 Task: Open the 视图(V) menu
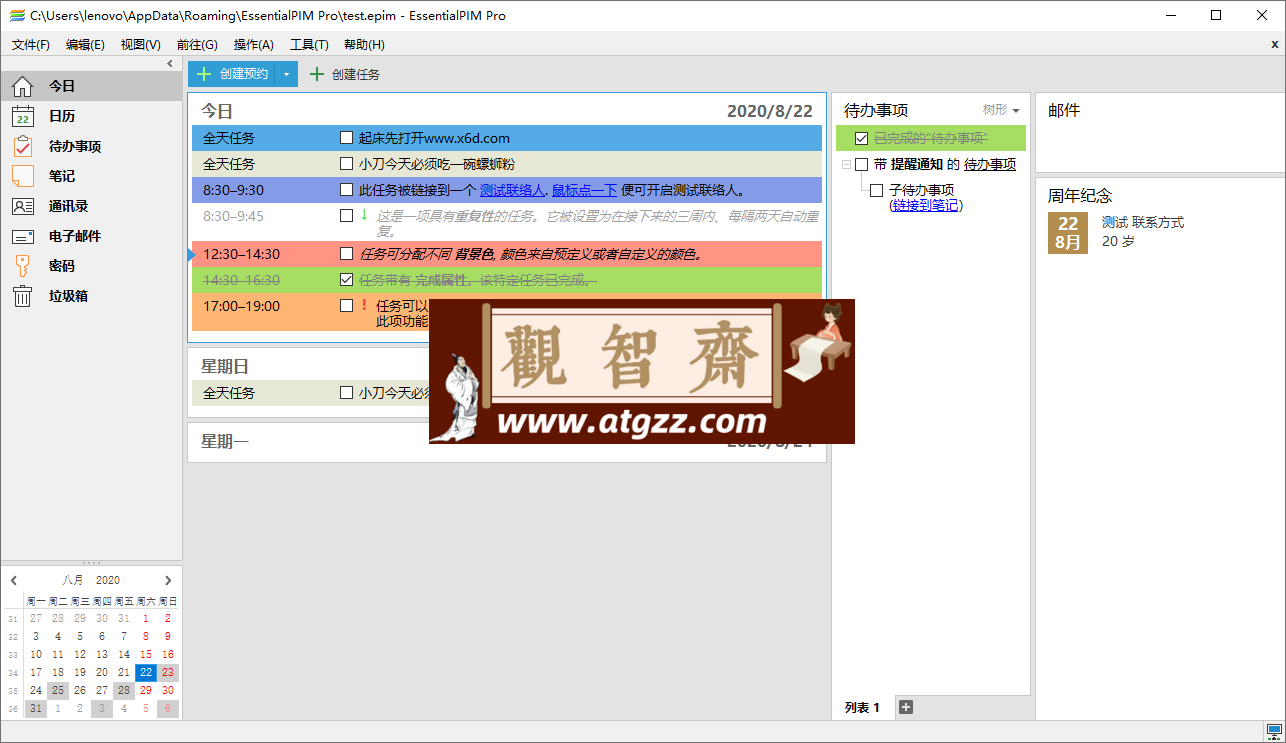[x=140, y=44]
